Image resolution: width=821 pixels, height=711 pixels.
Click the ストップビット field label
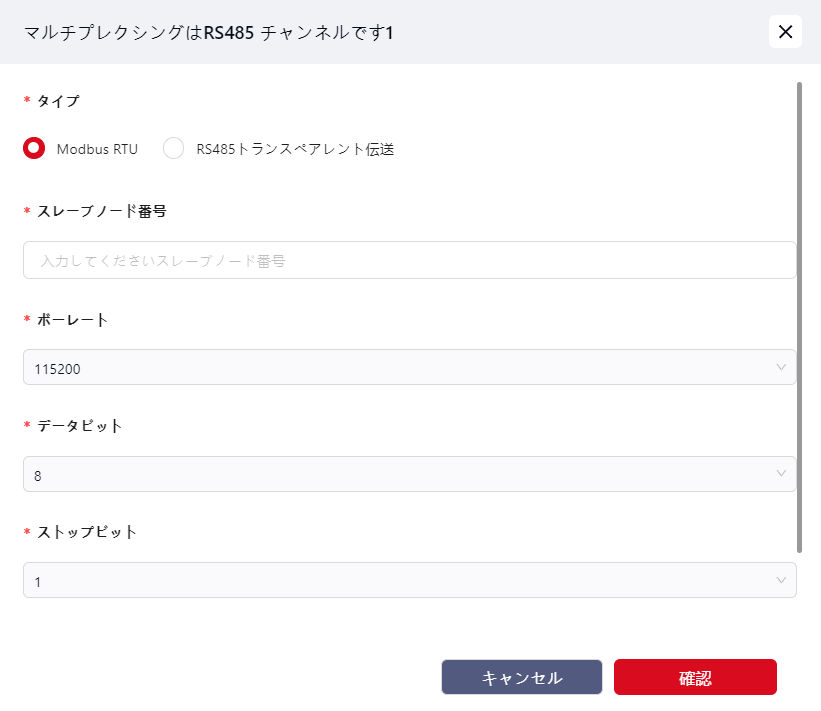pyautogui.click(x=87, y=532)
